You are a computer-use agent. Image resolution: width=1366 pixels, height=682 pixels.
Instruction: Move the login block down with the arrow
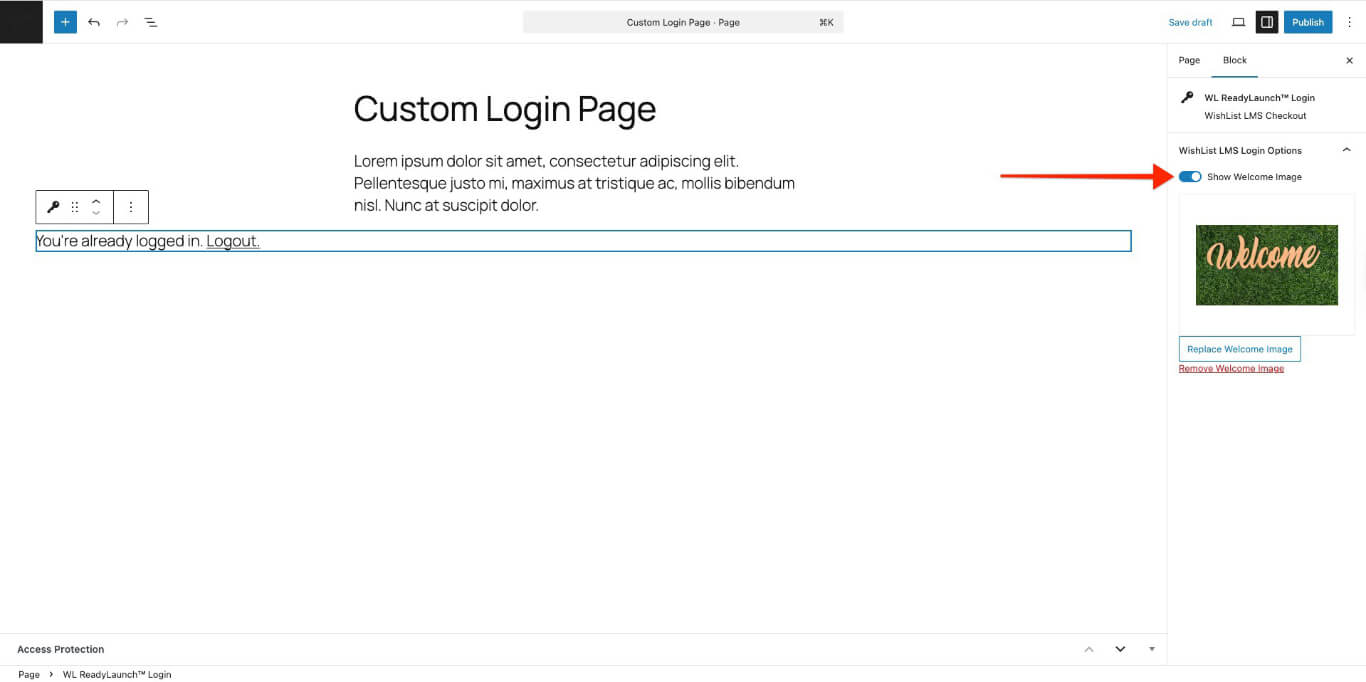coord(96,213)
